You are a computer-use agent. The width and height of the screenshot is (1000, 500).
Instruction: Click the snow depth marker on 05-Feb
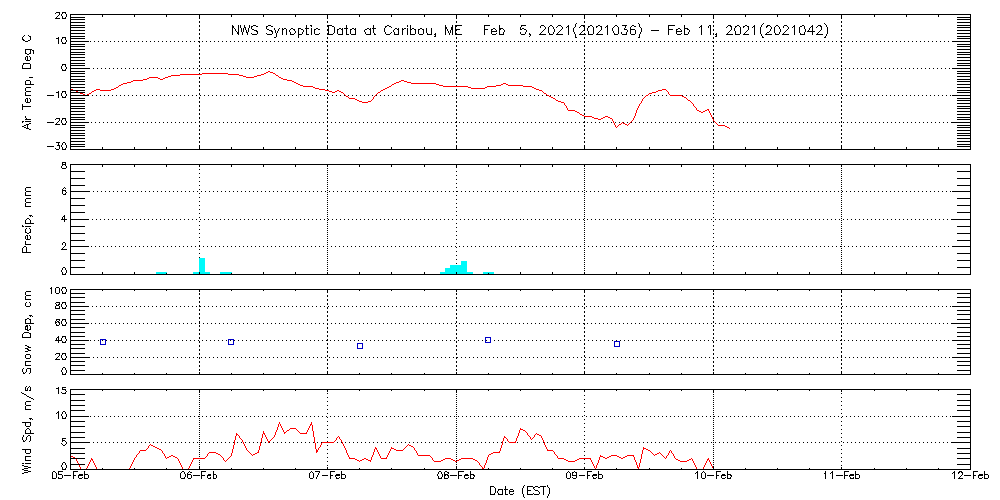pos(103,342)
